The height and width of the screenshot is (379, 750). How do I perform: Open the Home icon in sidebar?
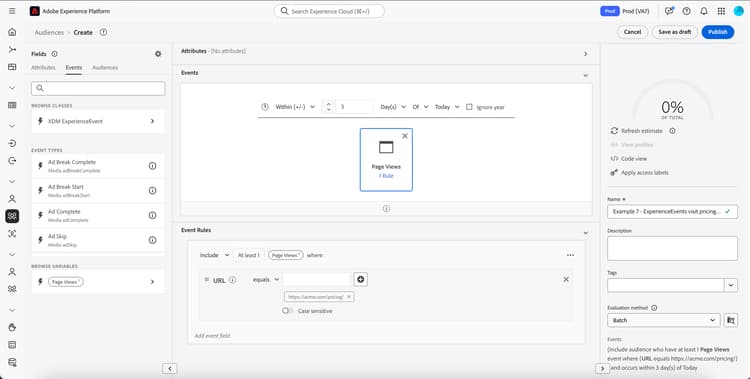[12, 32]
